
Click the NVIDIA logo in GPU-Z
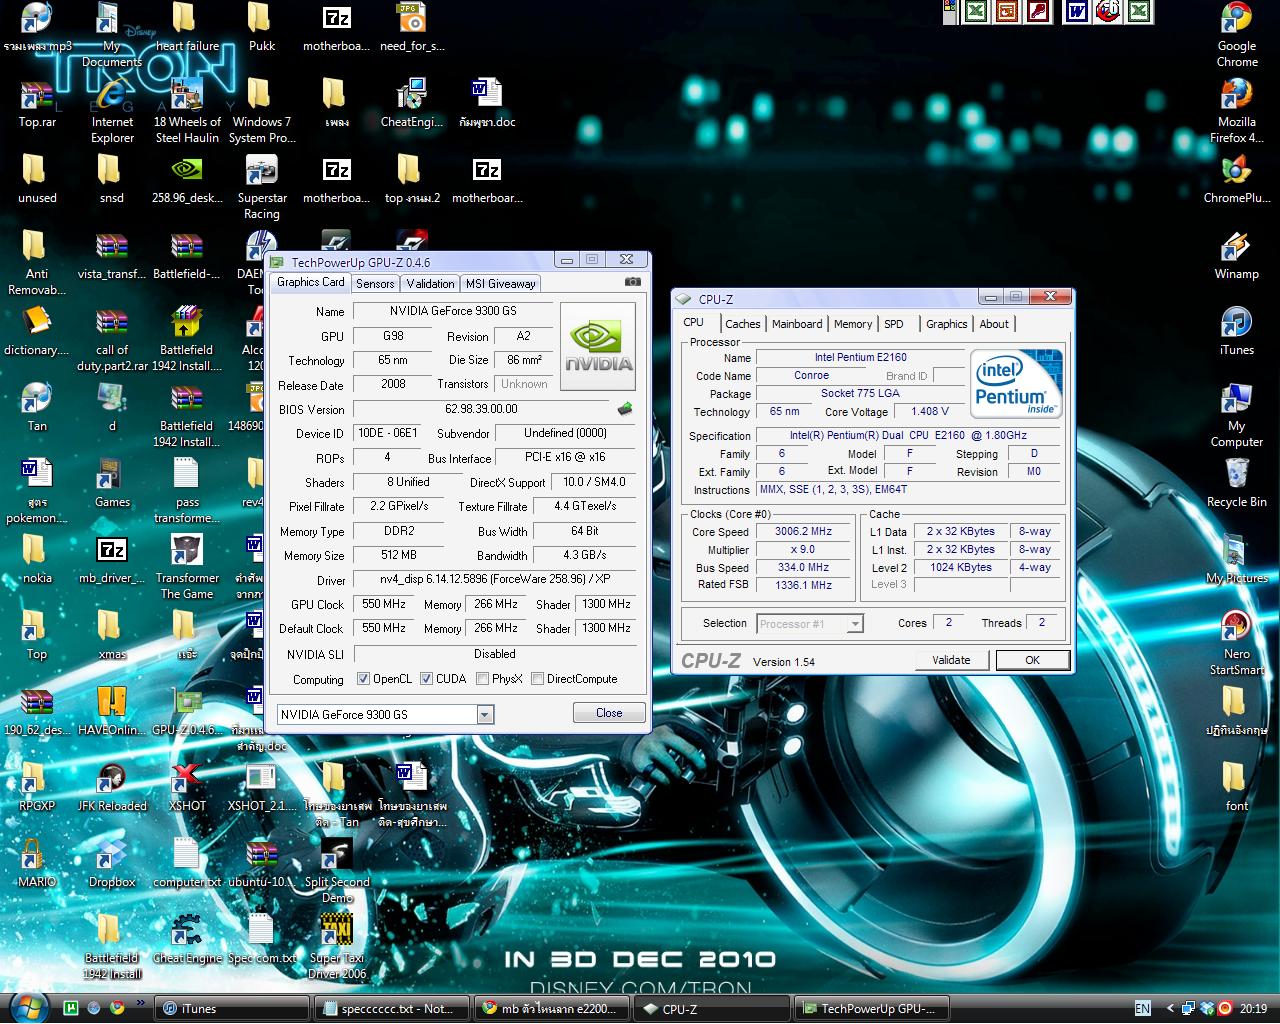click(x=599, y=346)
